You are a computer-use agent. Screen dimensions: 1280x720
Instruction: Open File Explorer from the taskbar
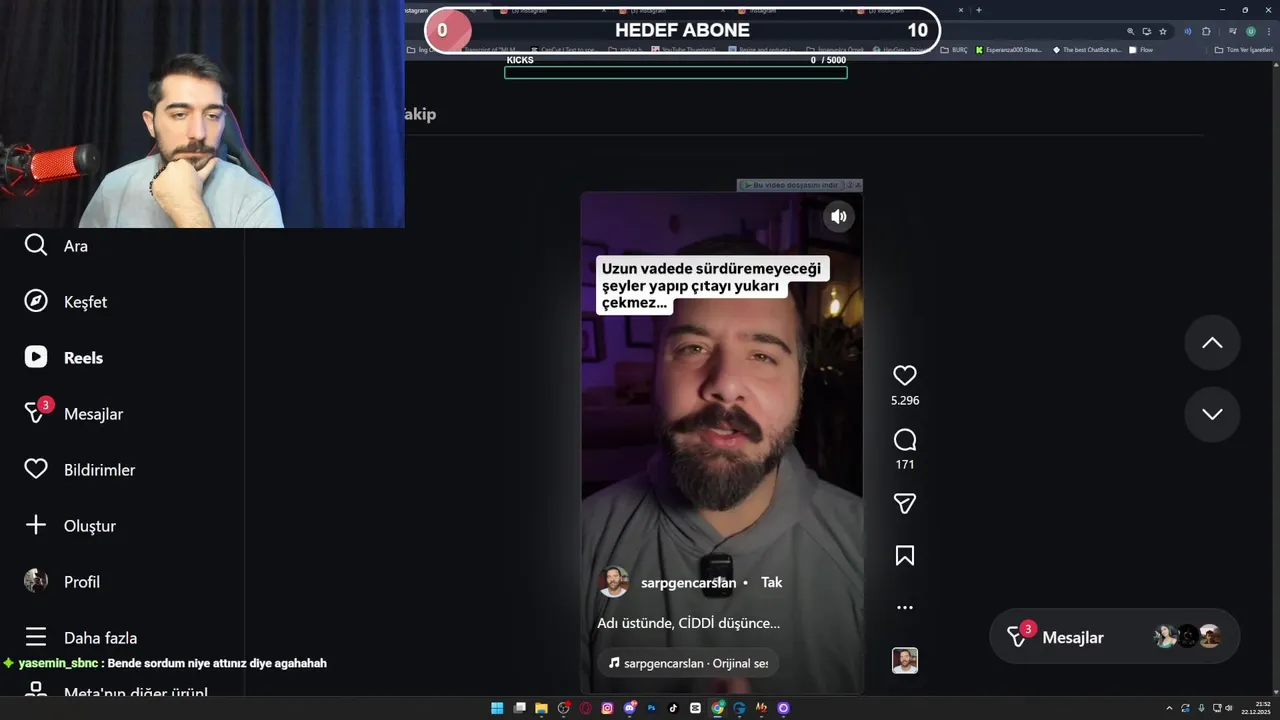tap(541, 709)
